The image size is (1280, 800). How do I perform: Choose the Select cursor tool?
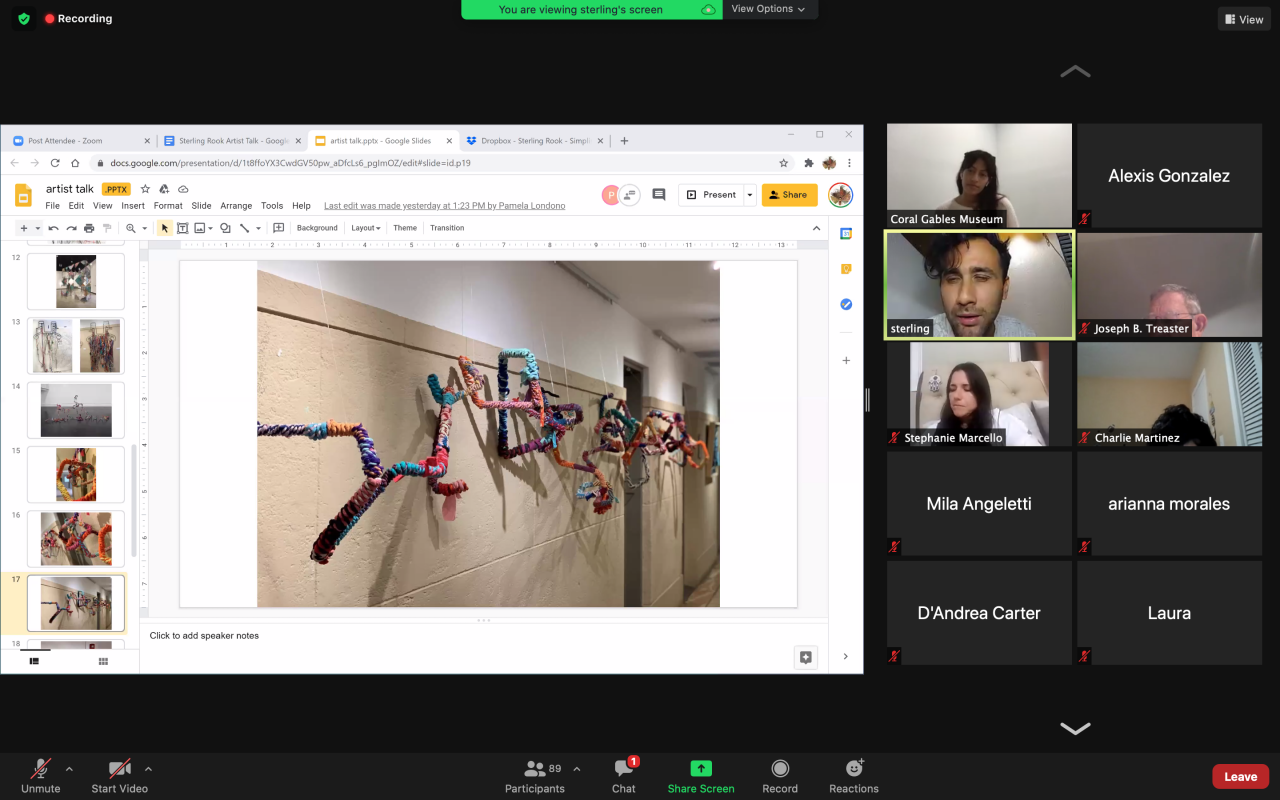pos(165,228)
